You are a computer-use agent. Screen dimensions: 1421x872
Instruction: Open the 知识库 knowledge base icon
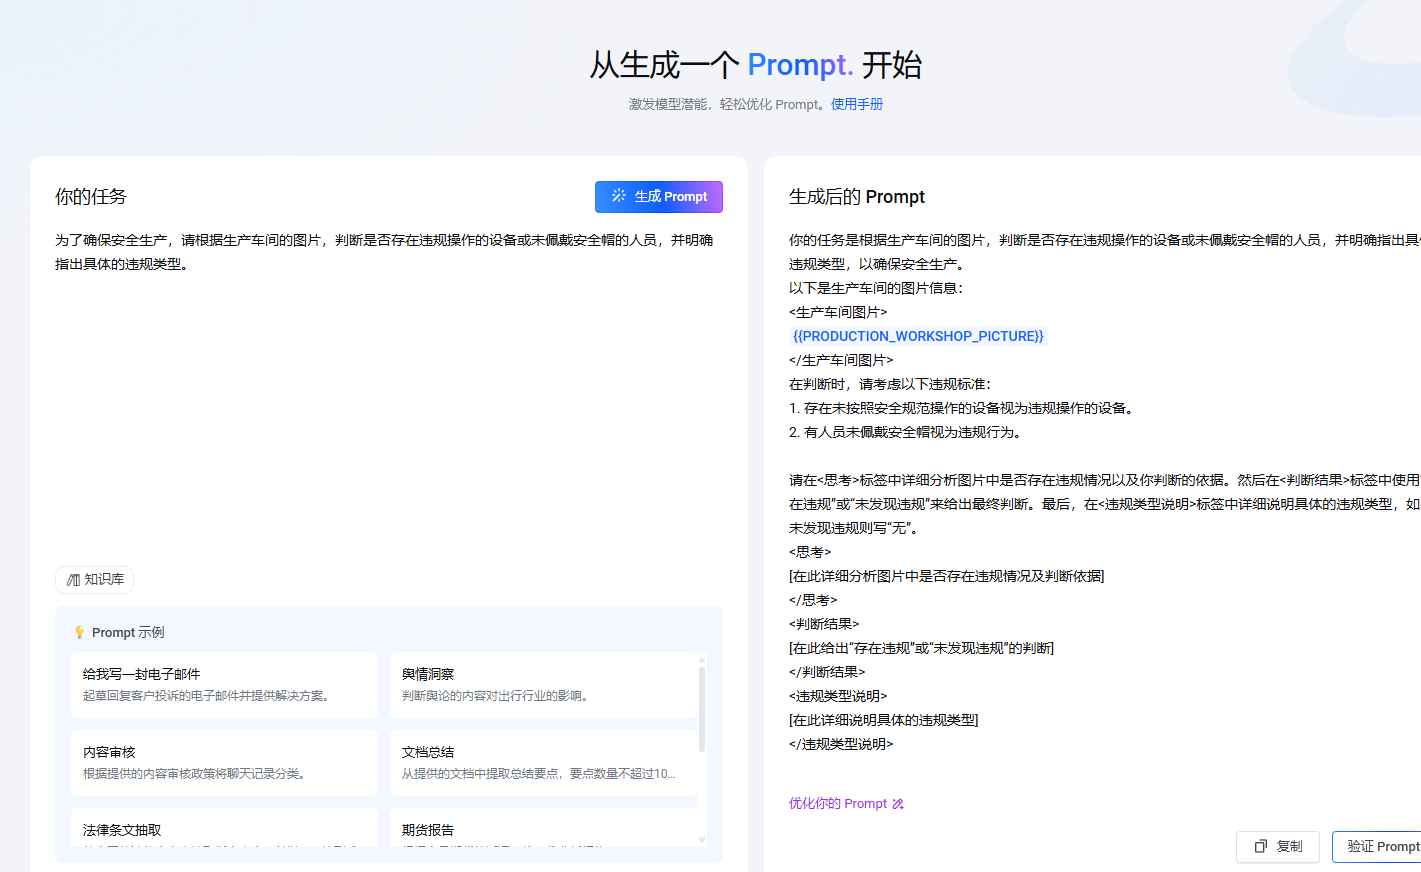[x=74, y=580]
